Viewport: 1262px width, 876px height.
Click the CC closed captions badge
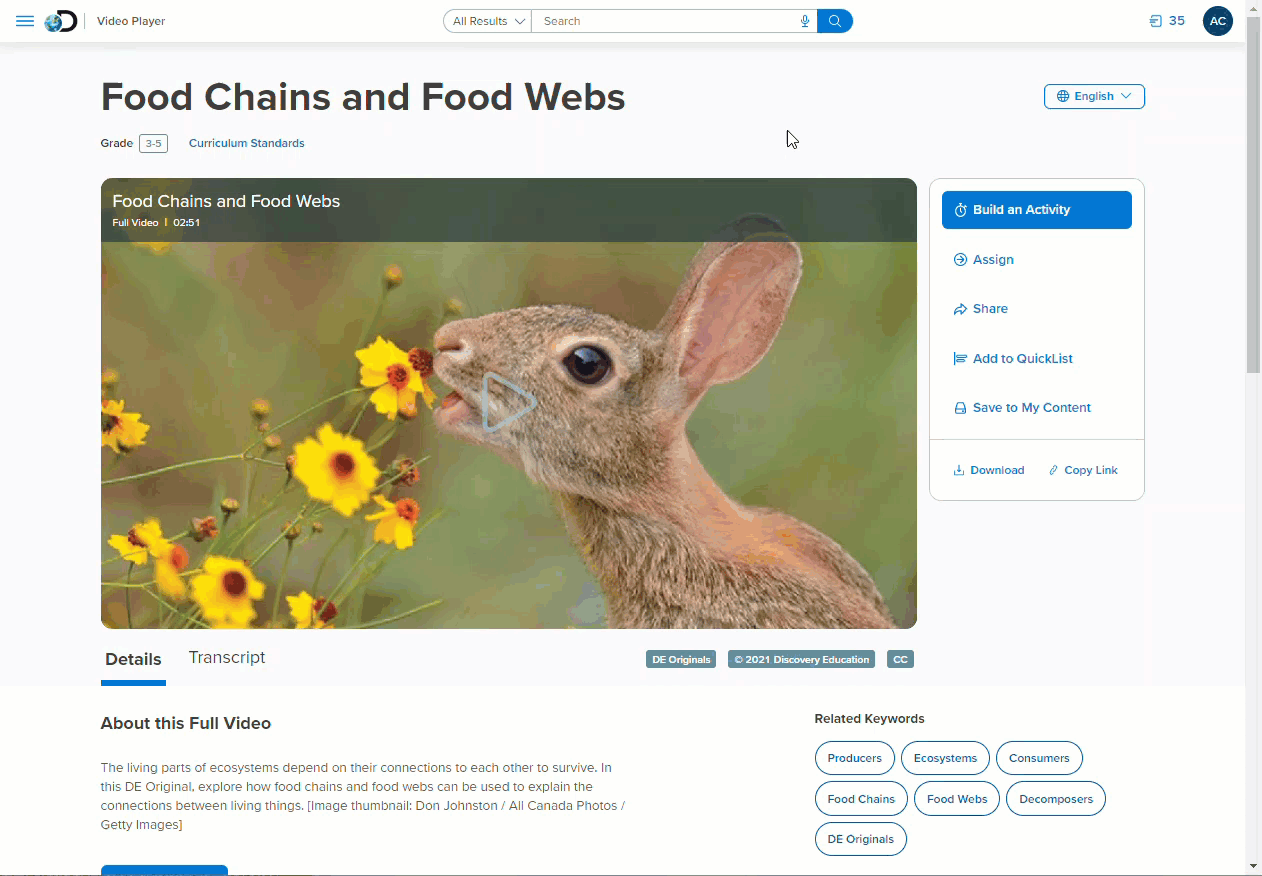pyautogui.click(x=900, y=660)
